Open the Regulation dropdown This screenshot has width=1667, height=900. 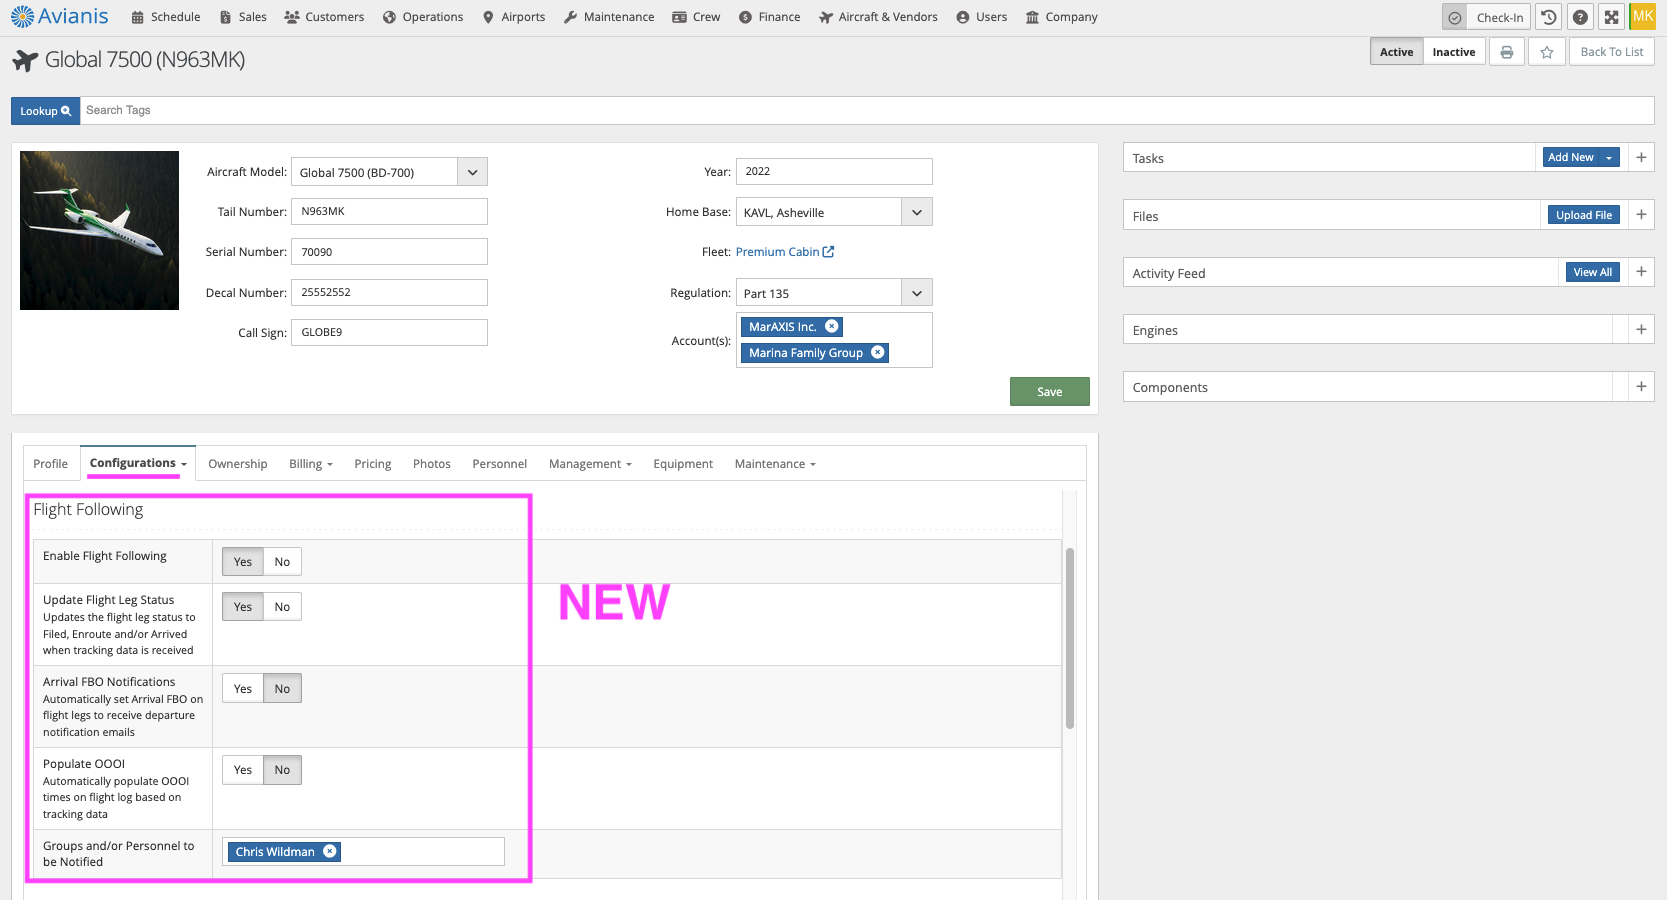tap(917, 293)
